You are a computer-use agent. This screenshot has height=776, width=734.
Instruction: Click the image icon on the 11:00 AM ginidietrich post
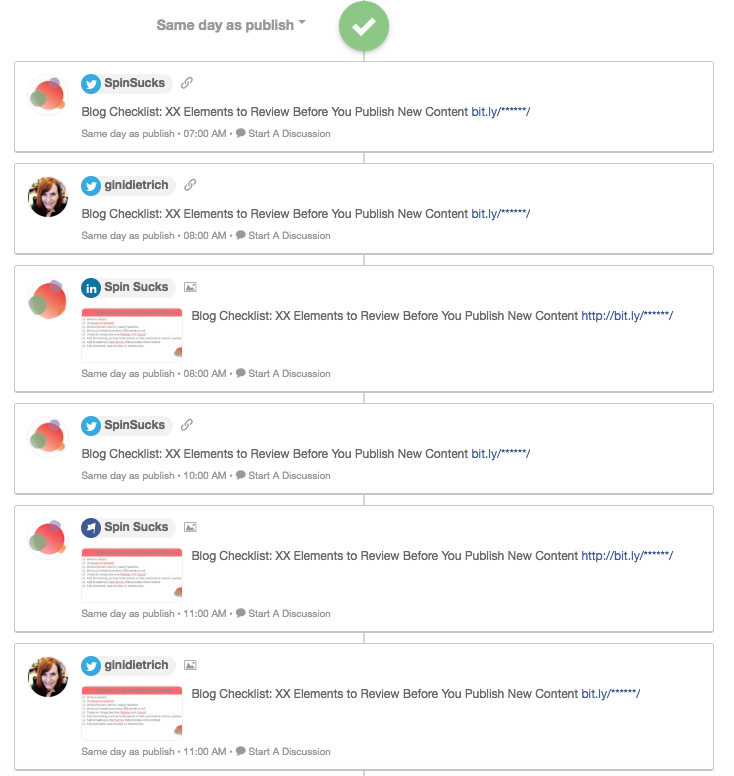click(190, 666)
